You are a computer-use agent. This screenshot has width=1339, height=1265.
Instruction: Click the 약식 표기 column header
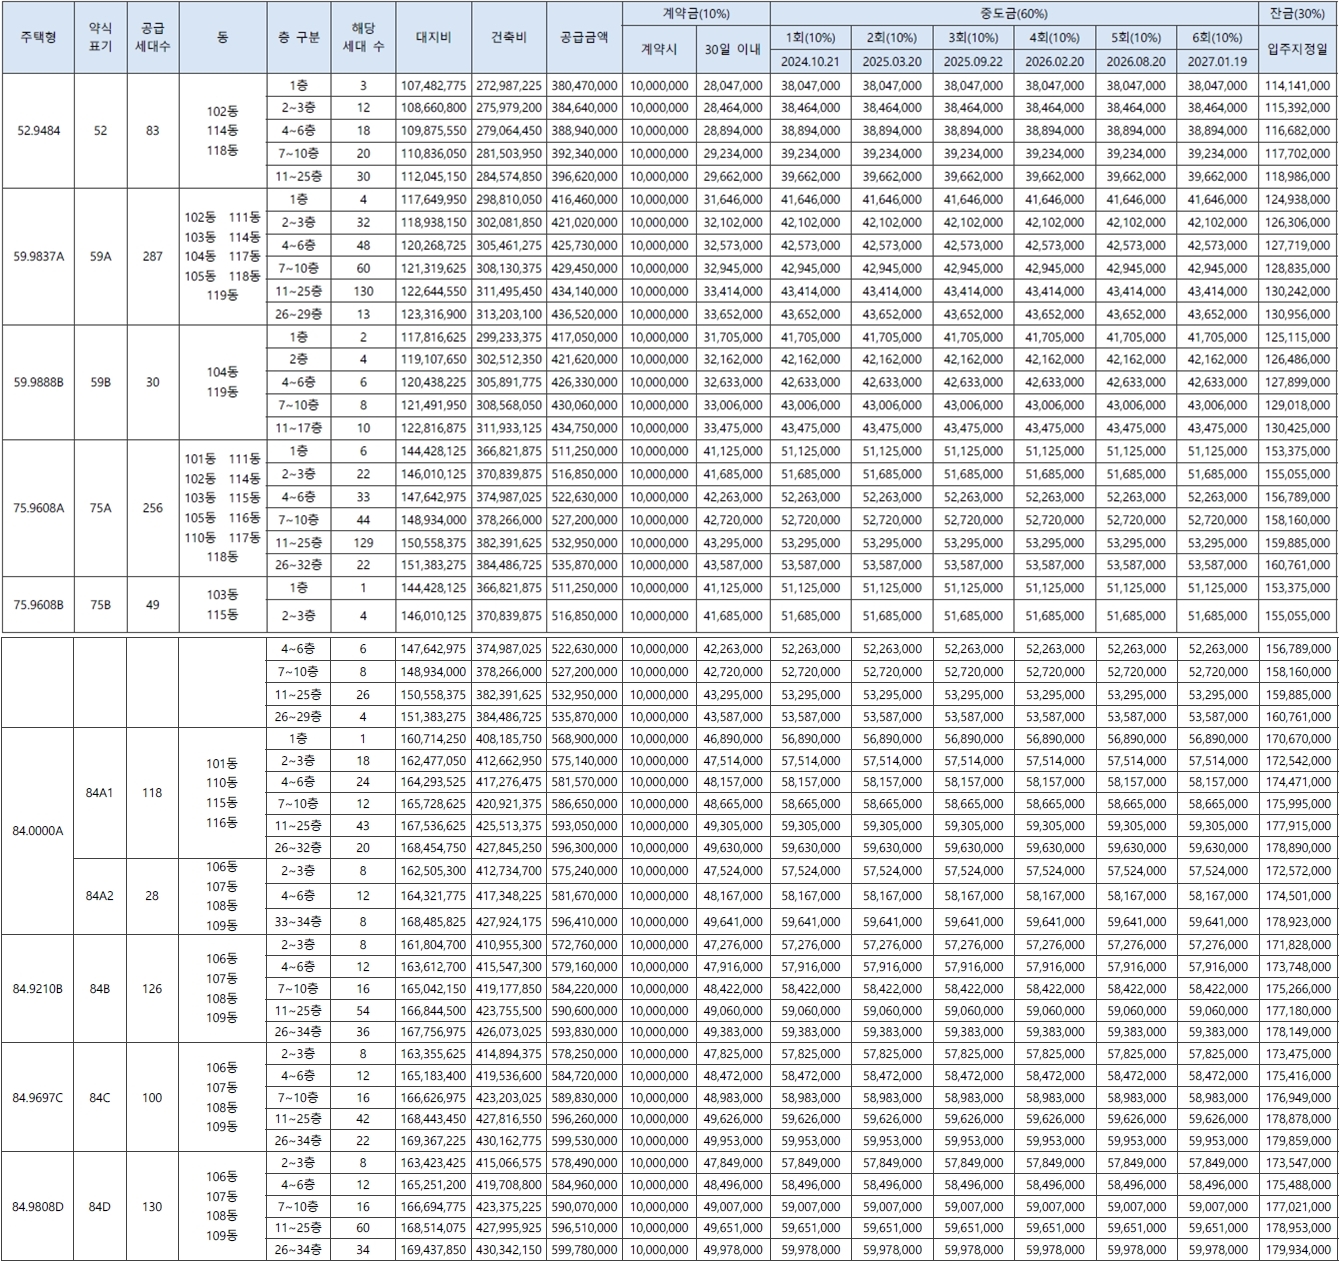click(x=100, y=37)
